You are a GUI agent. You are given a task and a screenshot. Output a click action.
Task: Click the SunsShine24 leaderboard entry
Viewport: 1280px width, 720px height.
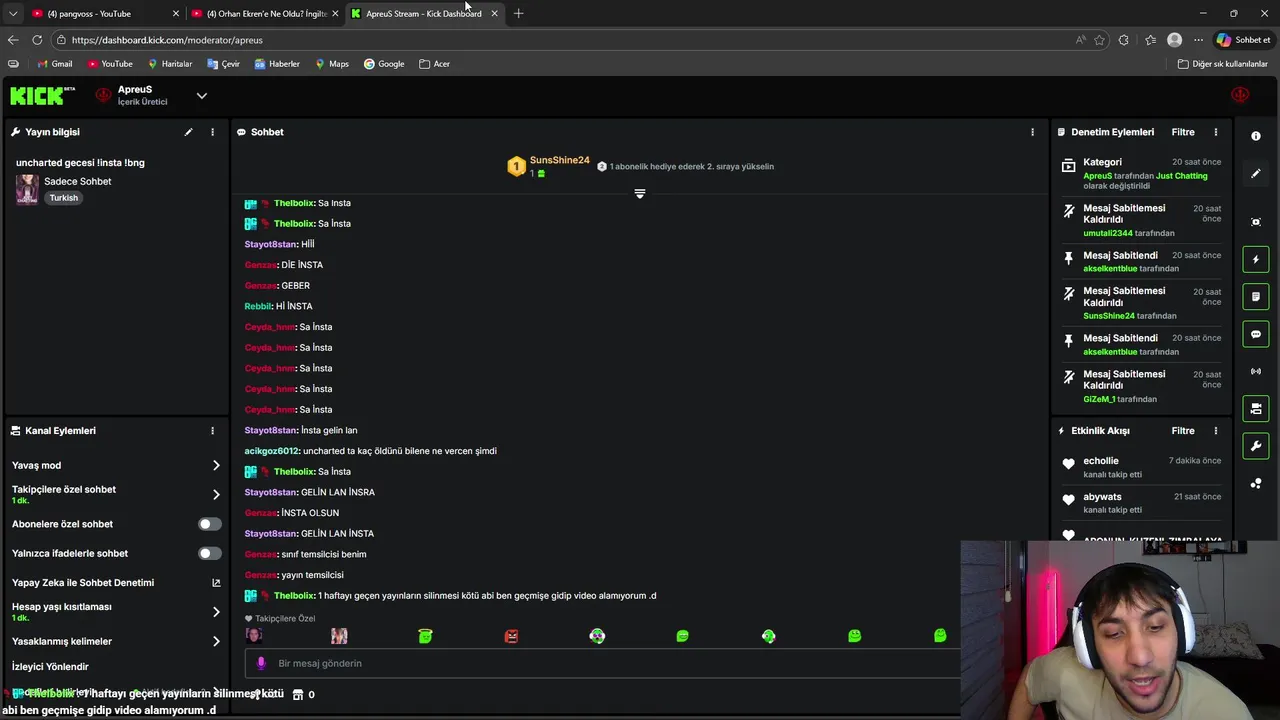coord(548,166)
